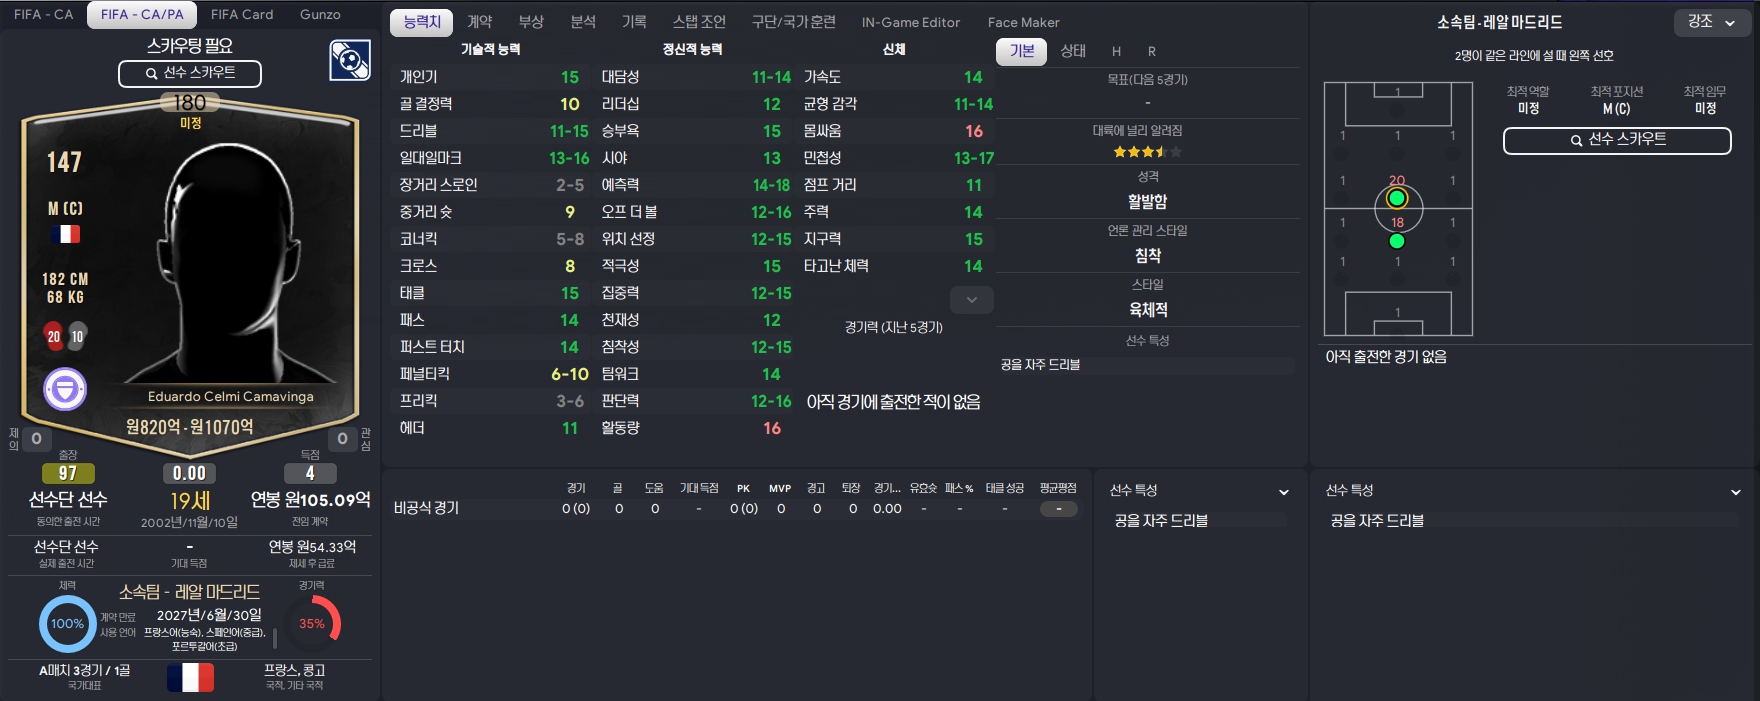The image size is (1760, 701).
Task: Click the 19세 age text
Action: [189, 500]
